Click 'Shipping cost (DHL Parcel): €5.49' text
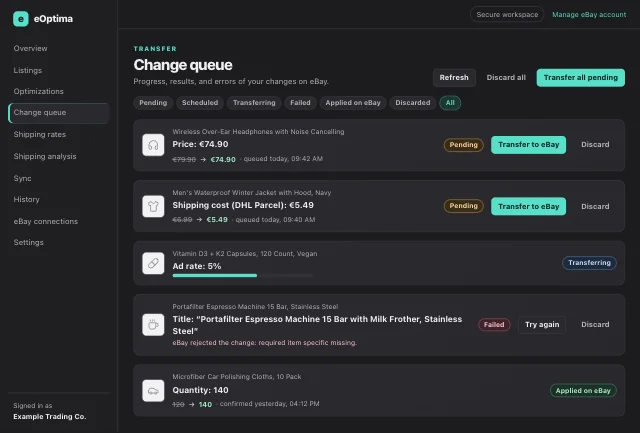 [x=243, y=205]
